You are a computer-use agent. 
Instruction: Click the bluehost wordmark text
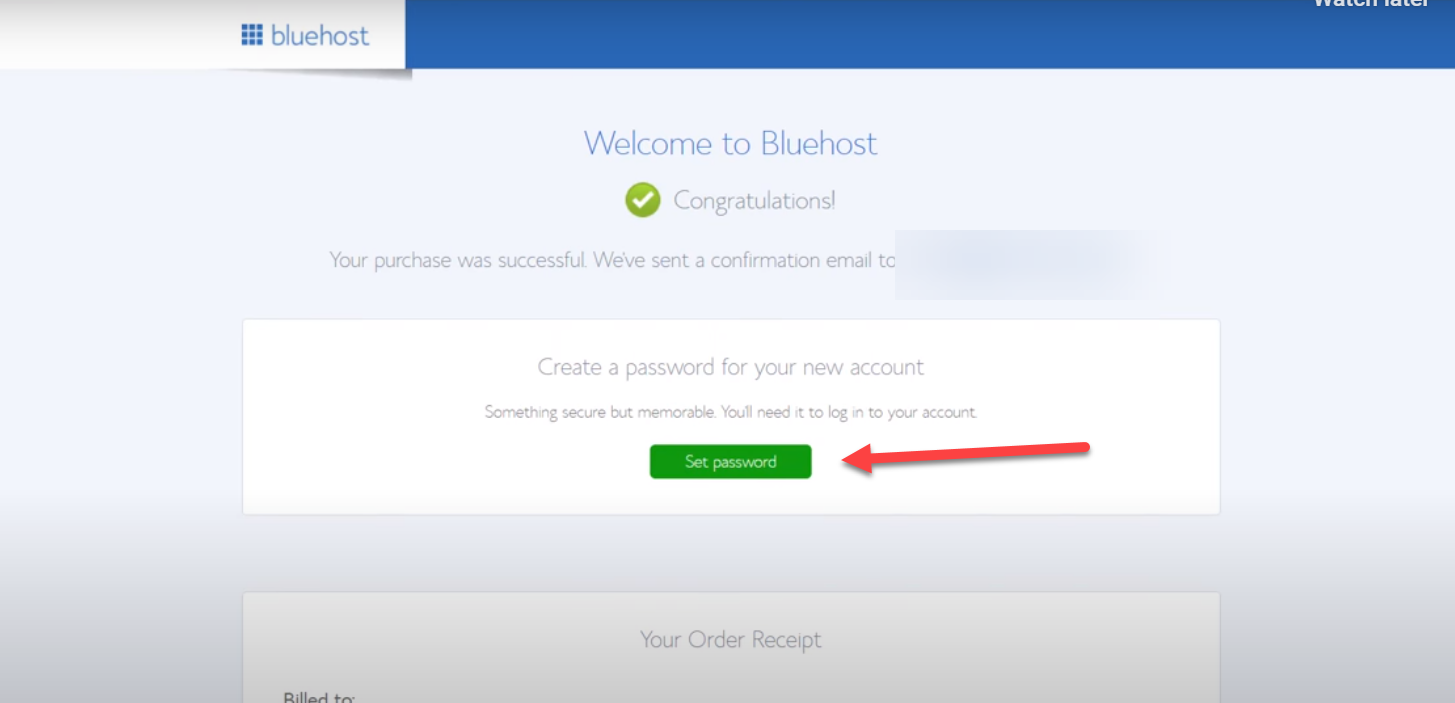319,36
